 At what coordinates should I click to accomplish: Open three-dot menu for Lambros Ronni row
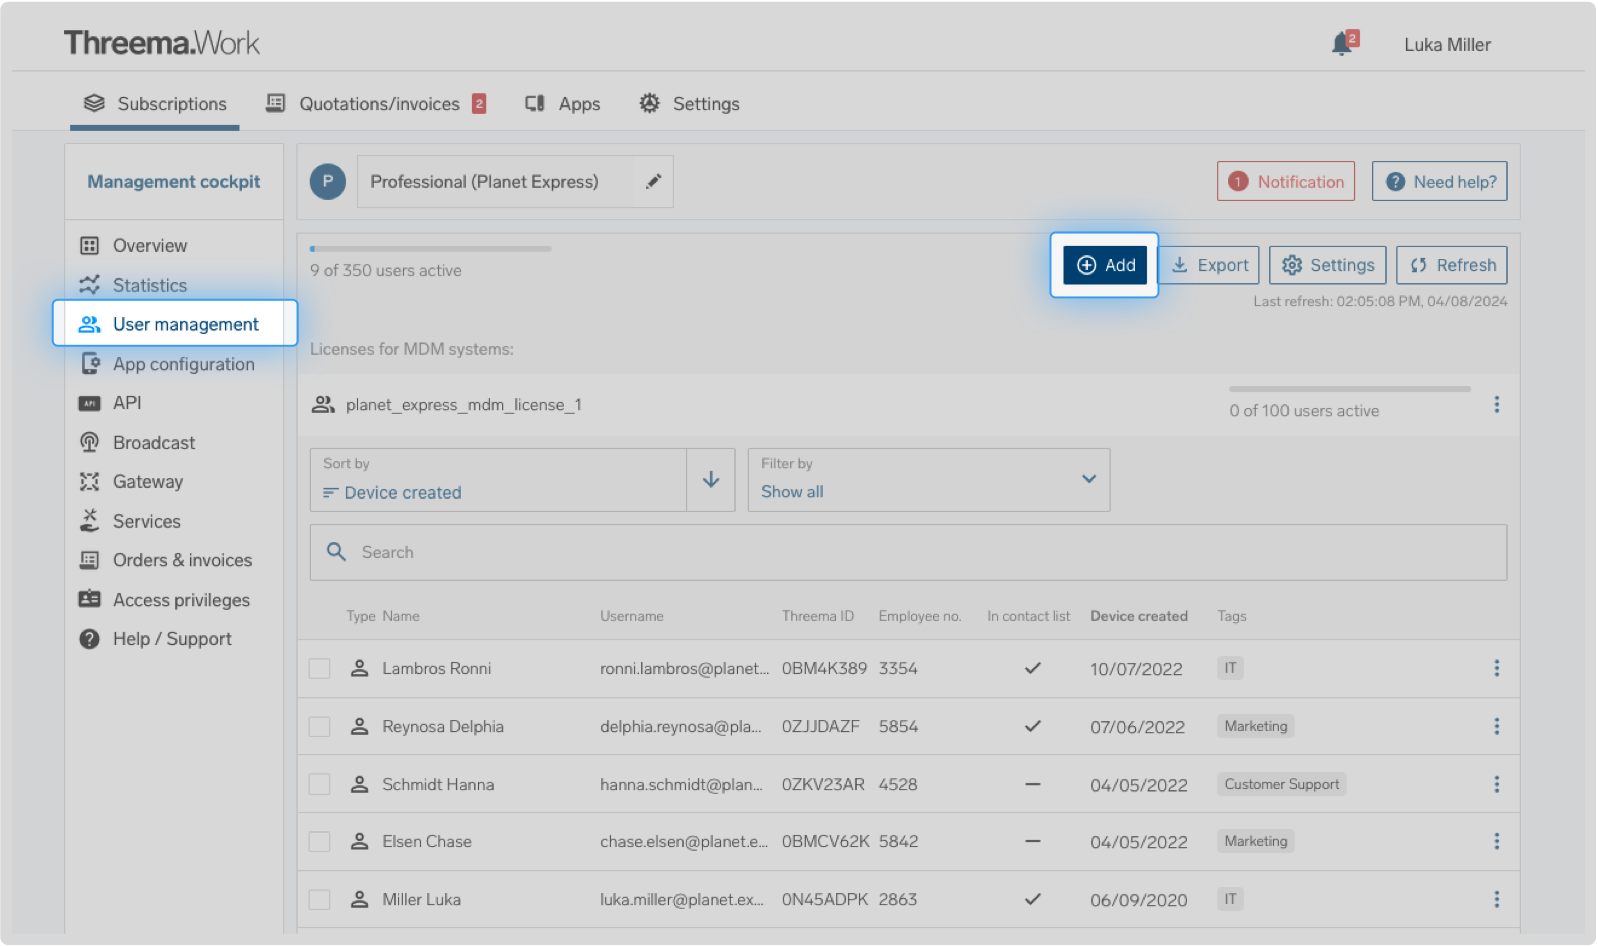[1496, 668]
